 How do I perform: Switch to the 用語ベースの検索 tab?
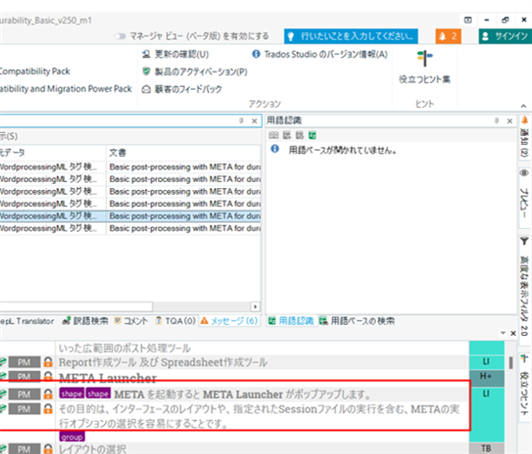357,321
